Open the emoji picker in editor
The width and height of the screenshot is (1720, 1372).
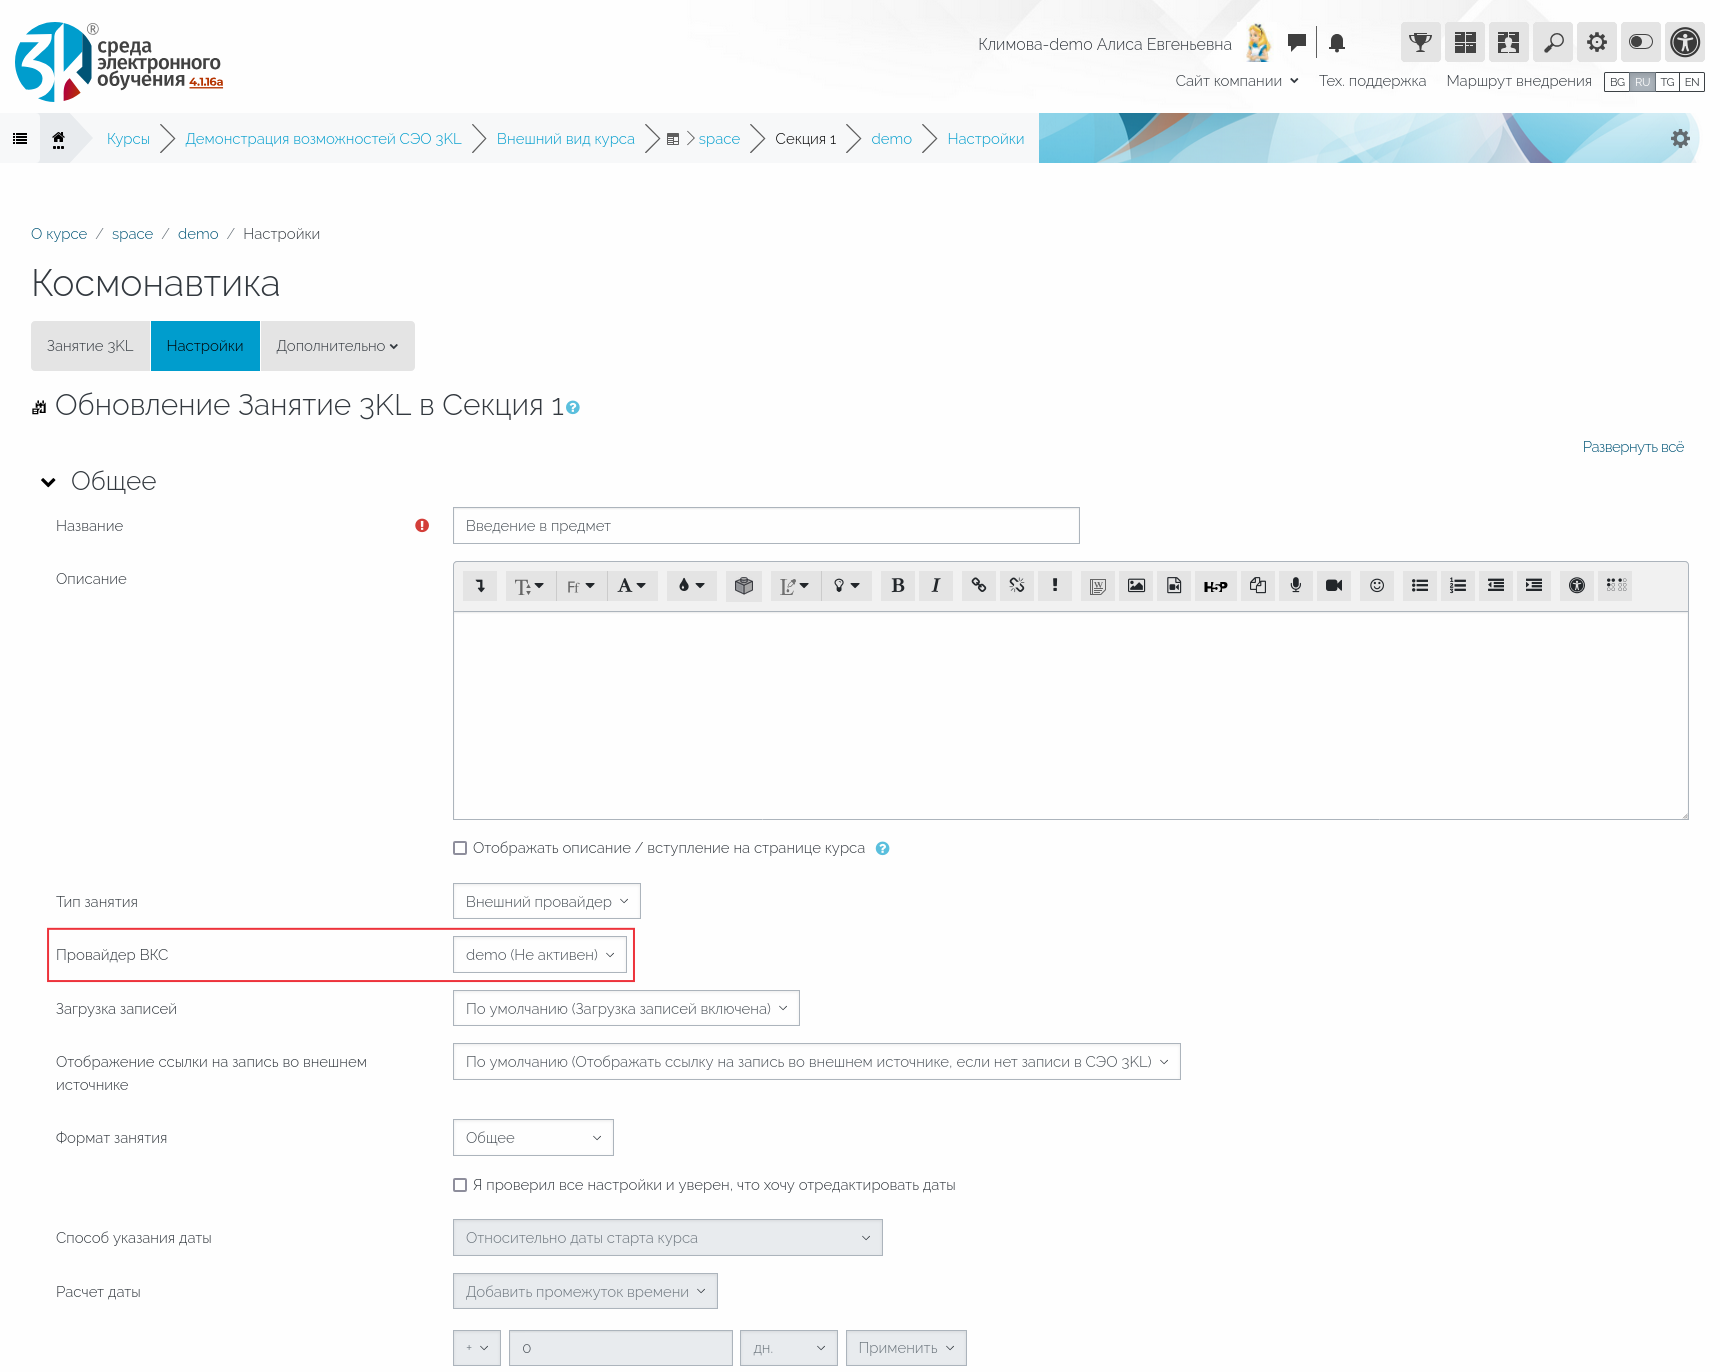click(1377, 586)
